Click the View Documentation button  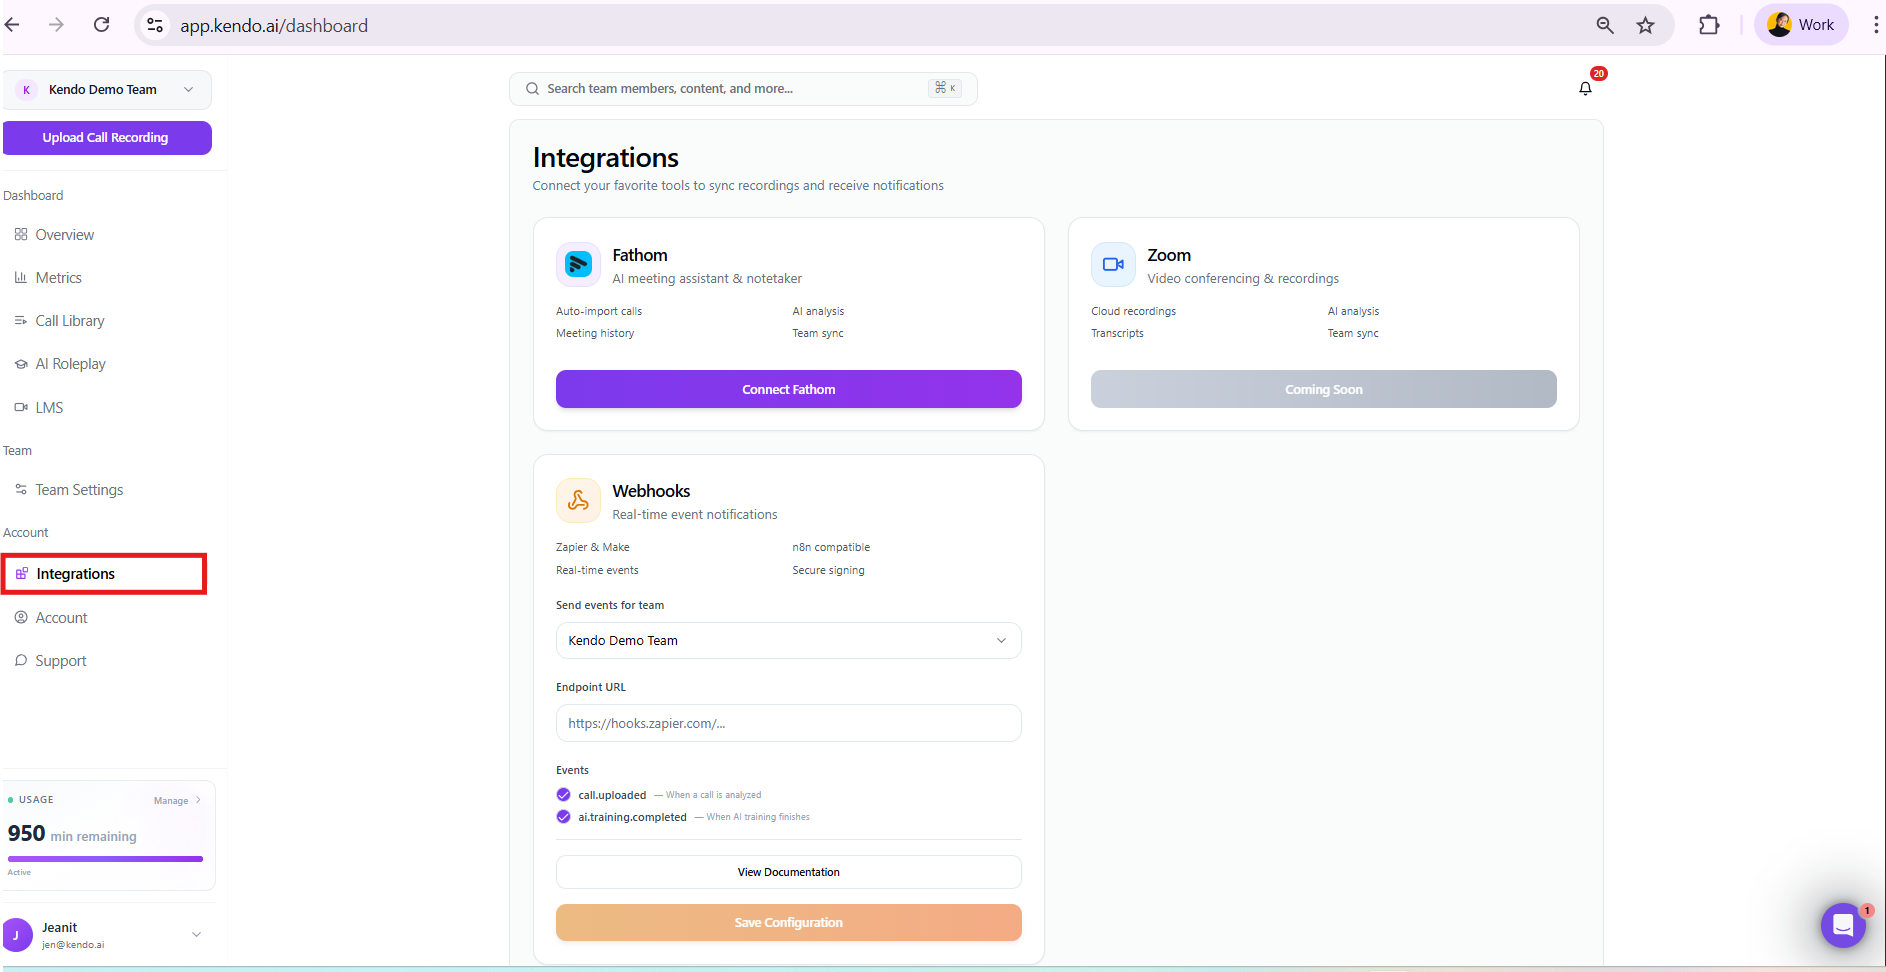(x=788, y=872)
